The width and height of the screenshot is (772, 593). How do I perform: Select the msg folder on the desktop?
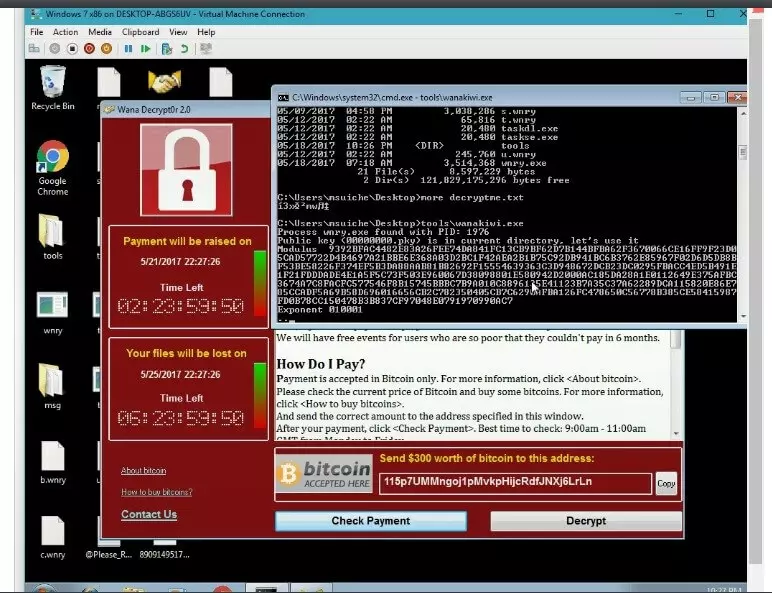point(51,385)
